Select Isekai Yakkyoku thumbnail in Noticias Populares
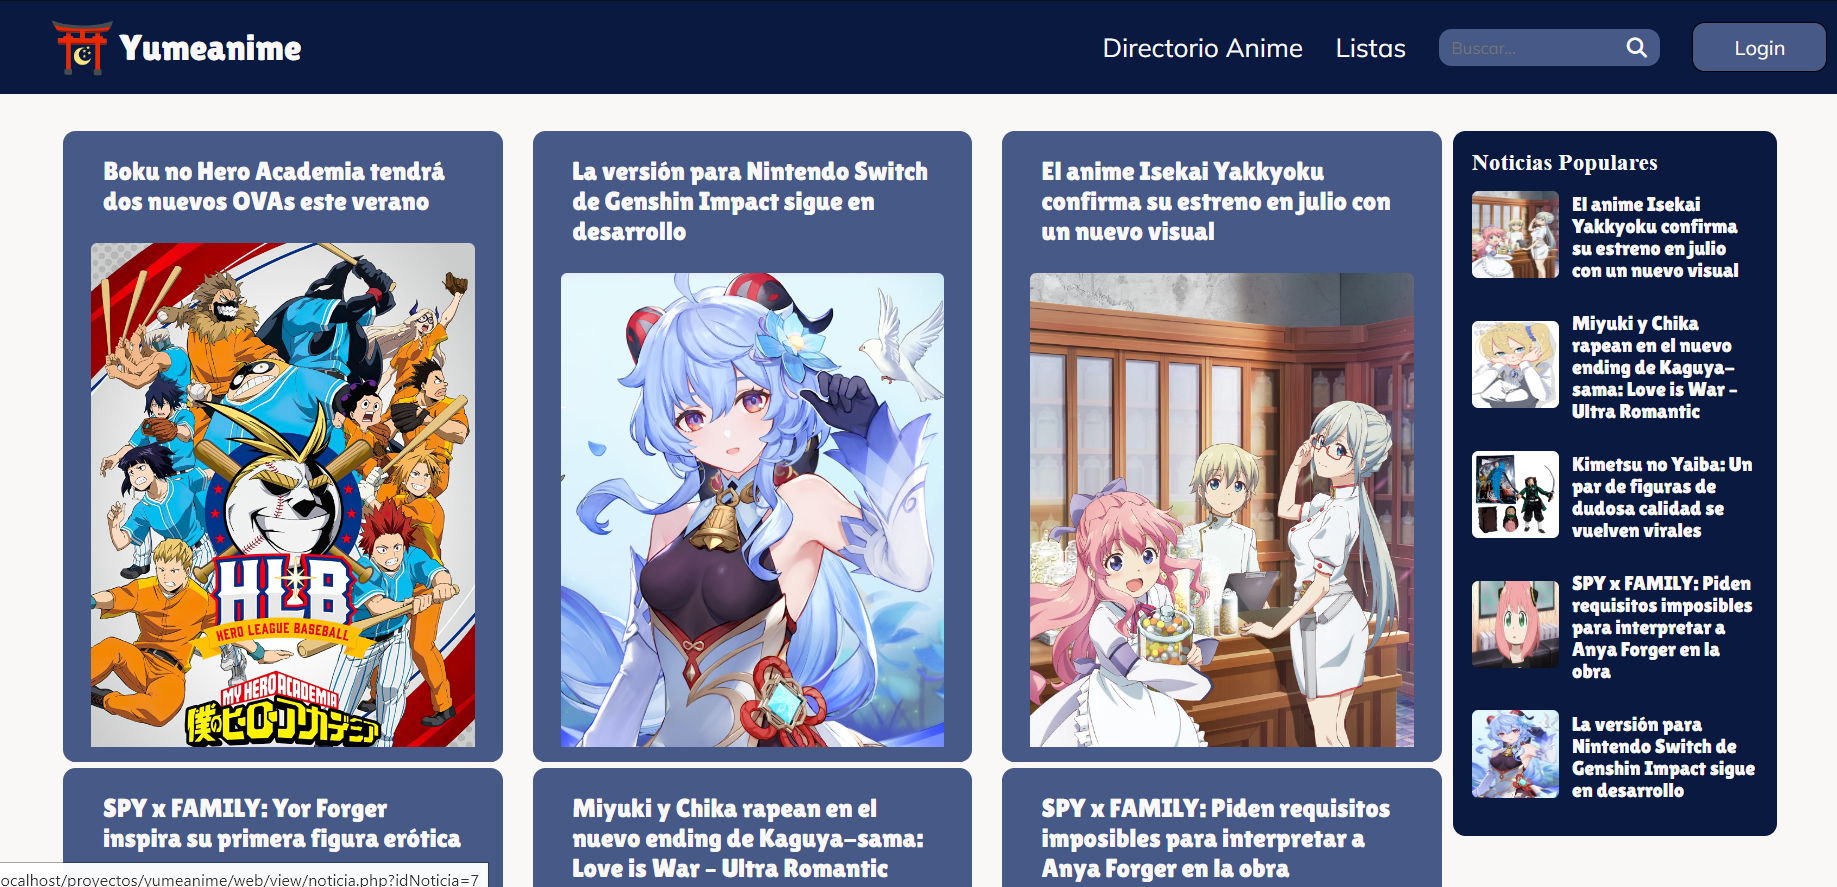The height and width of the screenshot is (887, 1837). (1514, 235)
